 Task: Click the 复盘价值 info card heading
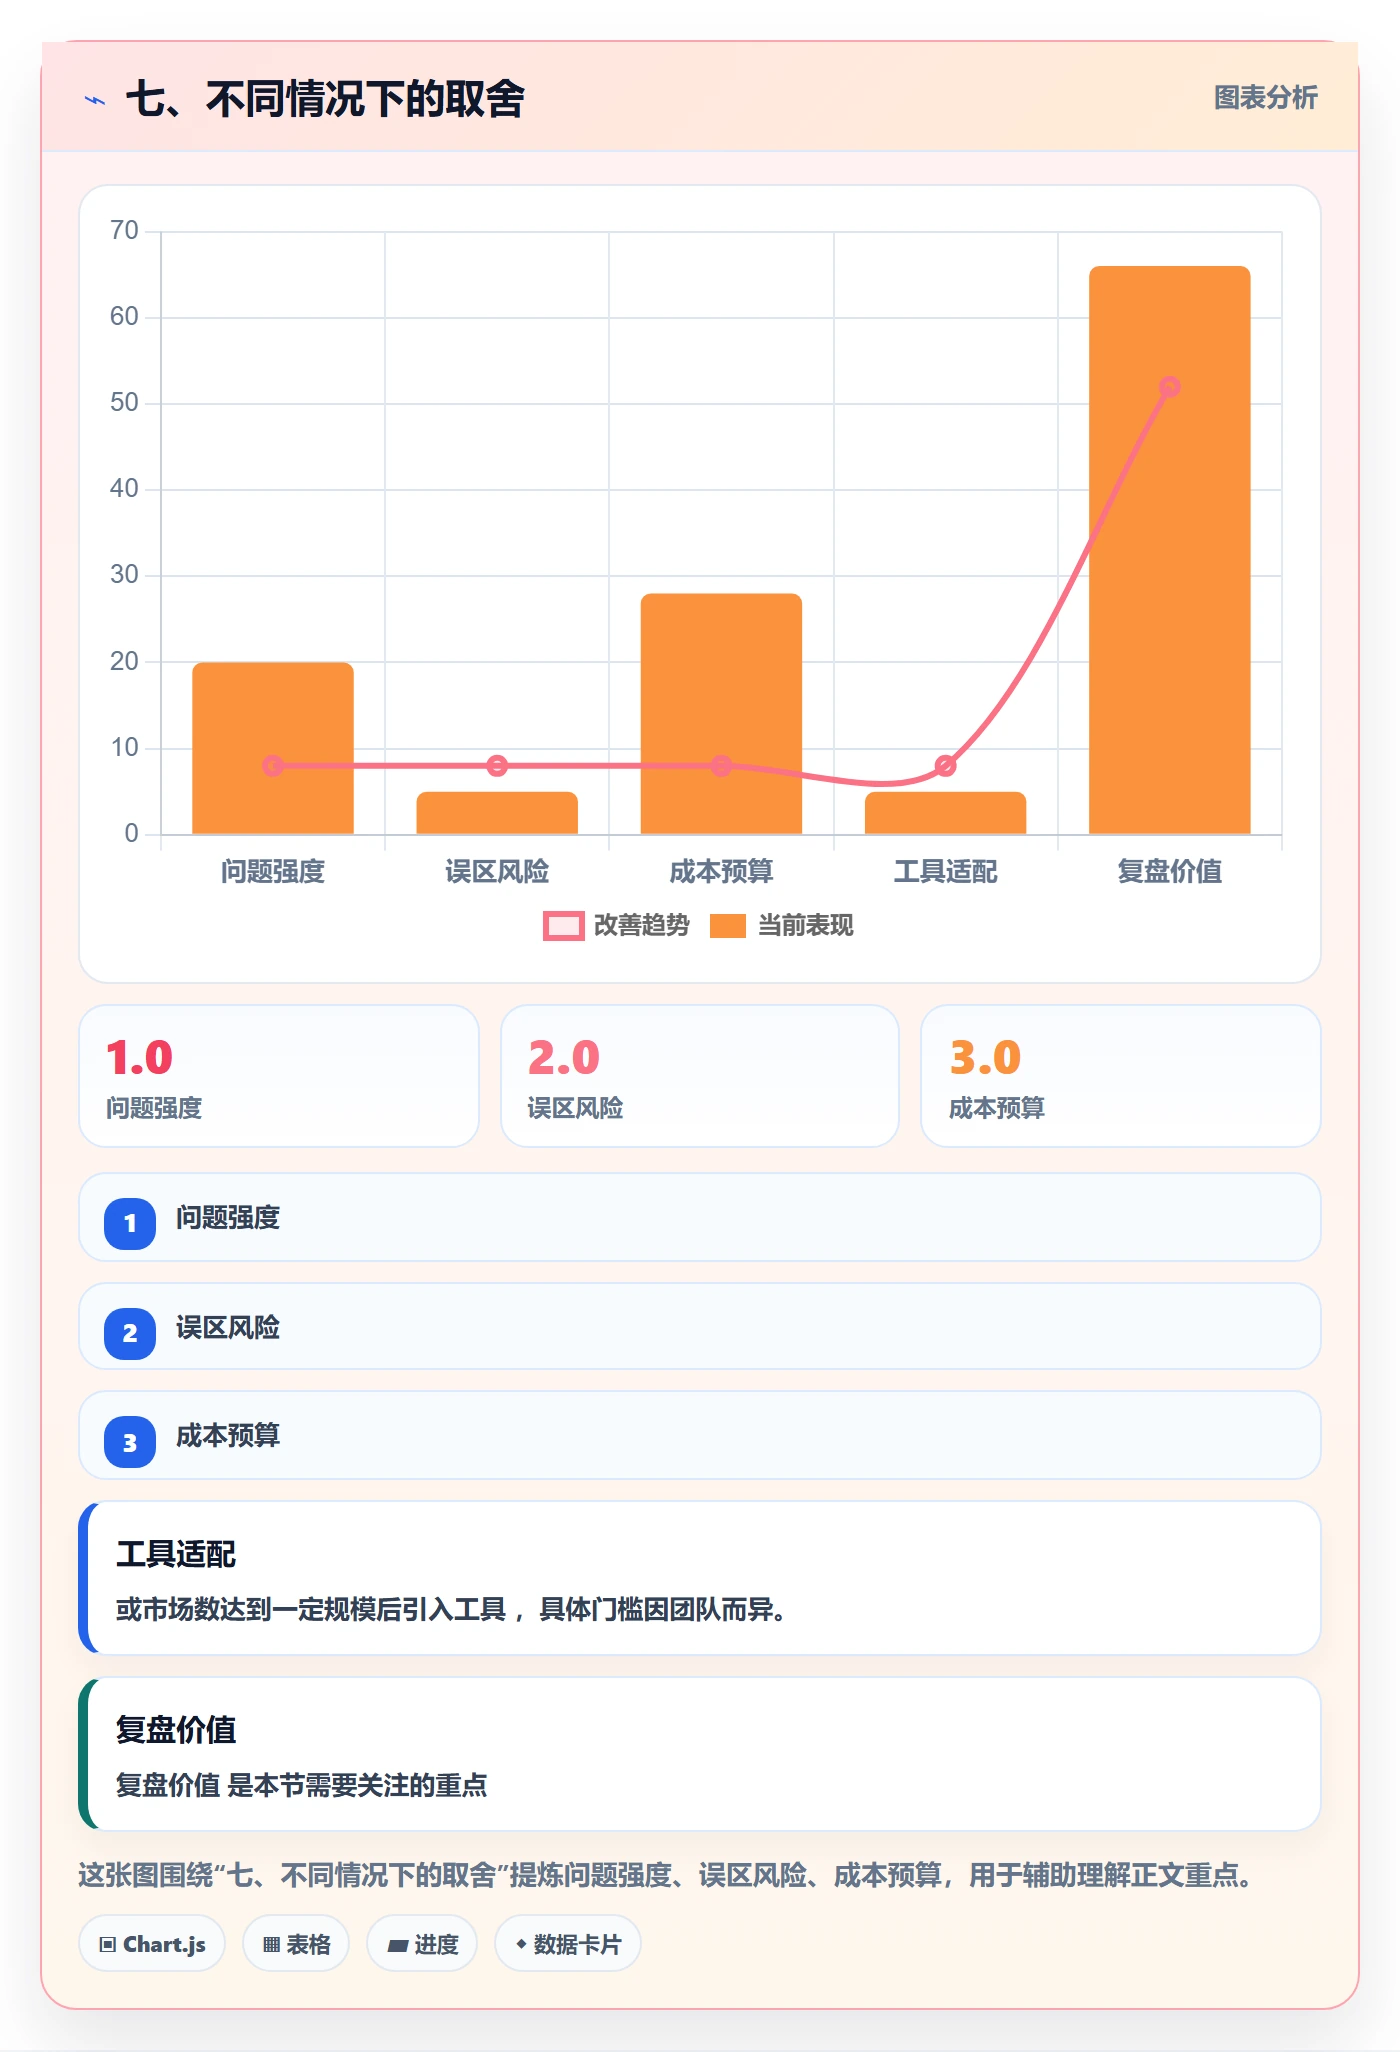[176, 1730]
